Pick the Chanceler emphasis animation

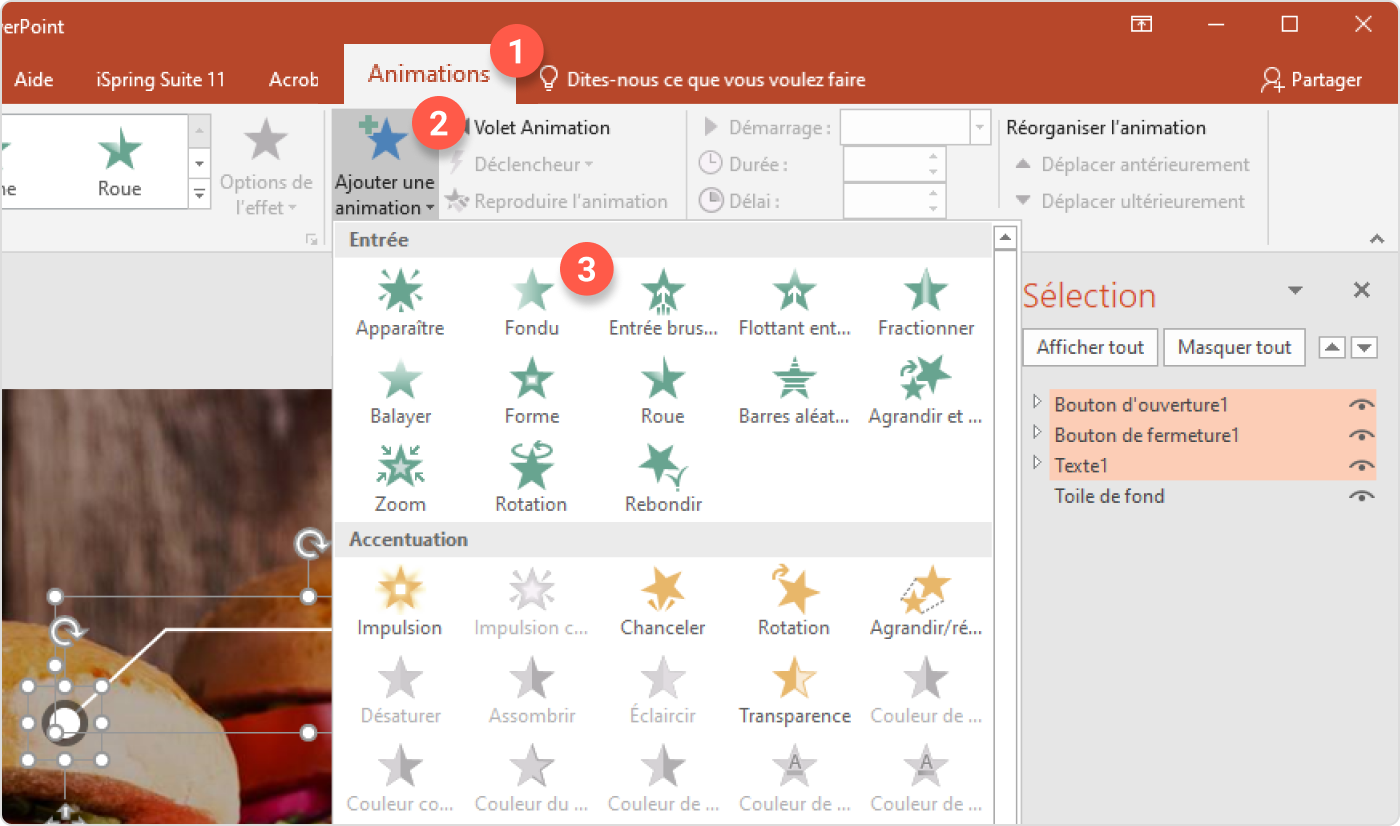click(662, 602)
